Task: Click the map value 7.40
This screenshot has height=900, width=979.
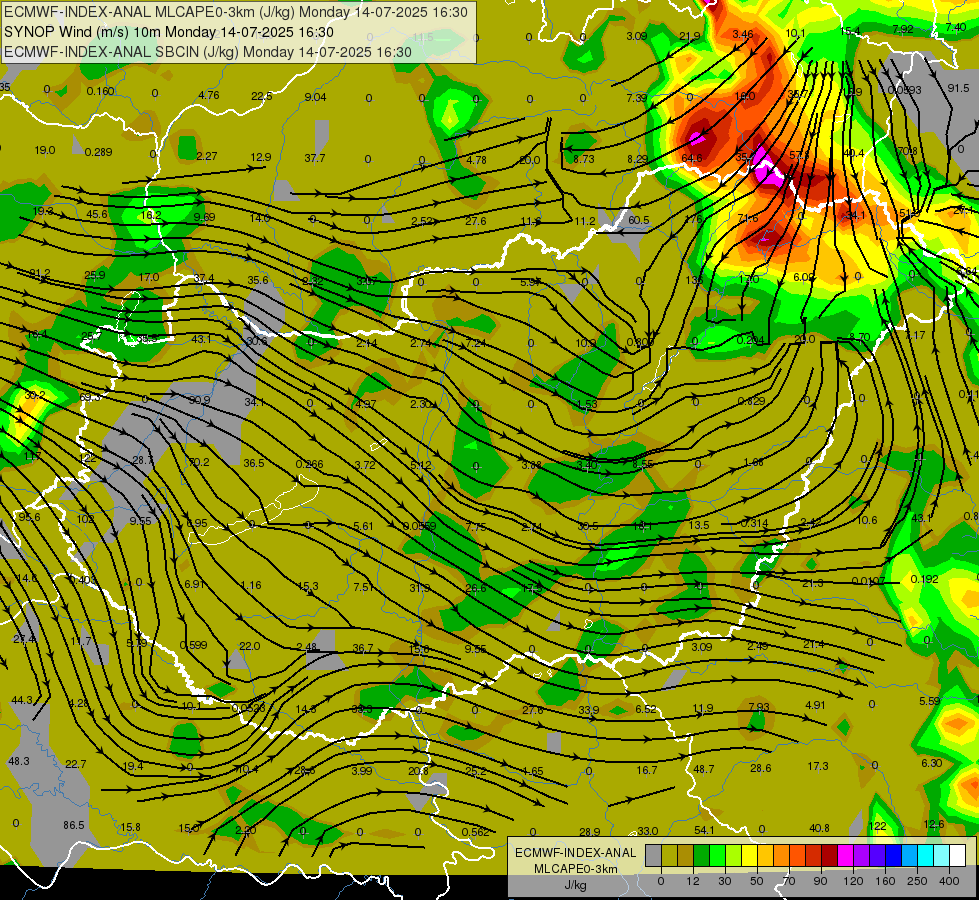Action: pos(956,27)
